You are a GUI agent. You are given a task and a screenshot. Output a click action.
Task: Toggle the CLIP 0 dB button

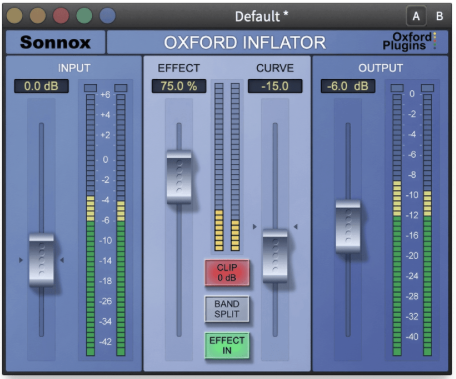click(x=227, y=273)
